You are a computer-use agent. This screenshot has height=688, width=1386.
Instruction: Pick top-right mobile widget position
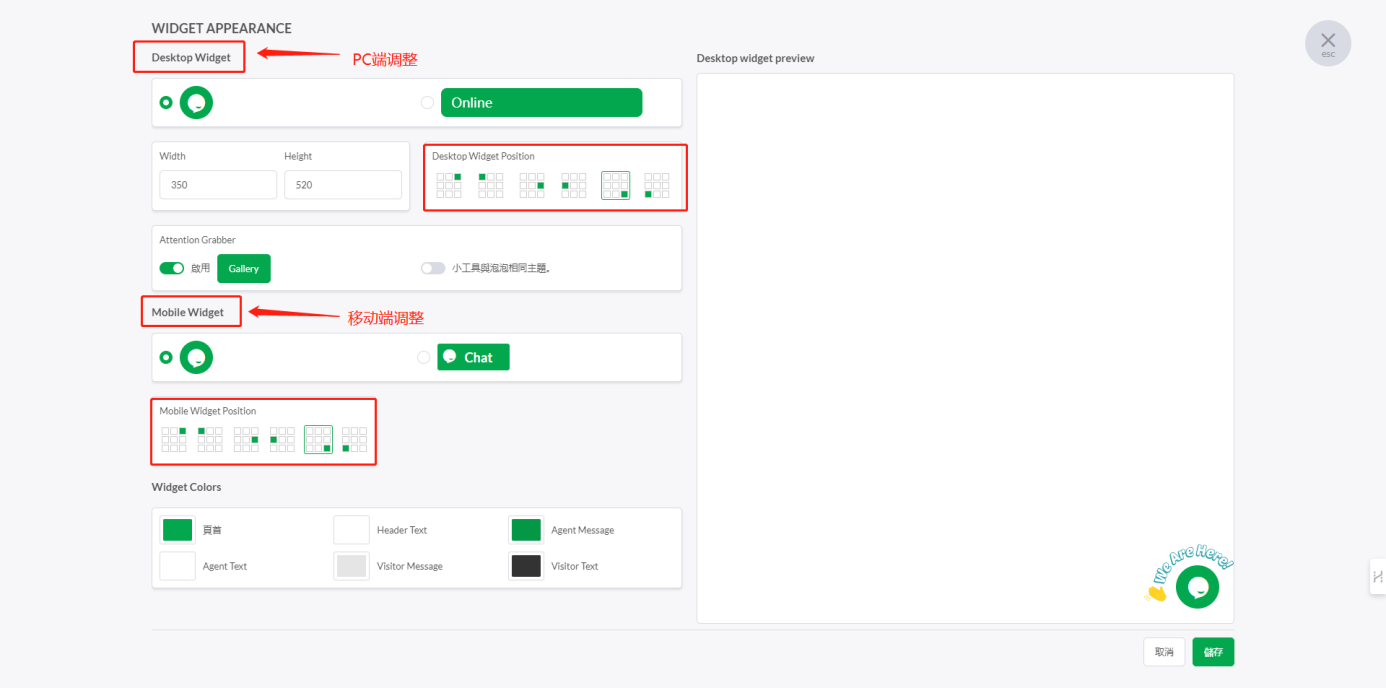coord(174,439)
